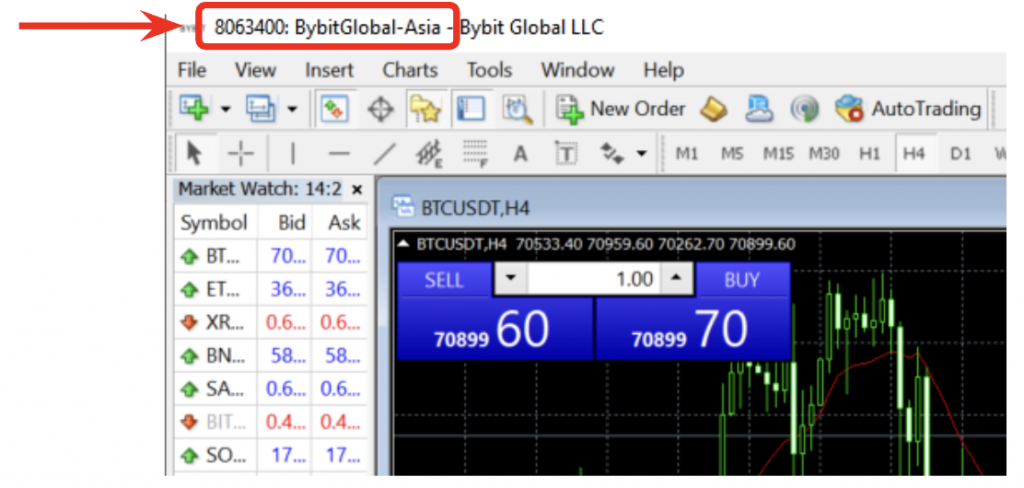Screen dimensions: 1024x488
Task: Open the Strategy Tester icon
Action: 517,108
